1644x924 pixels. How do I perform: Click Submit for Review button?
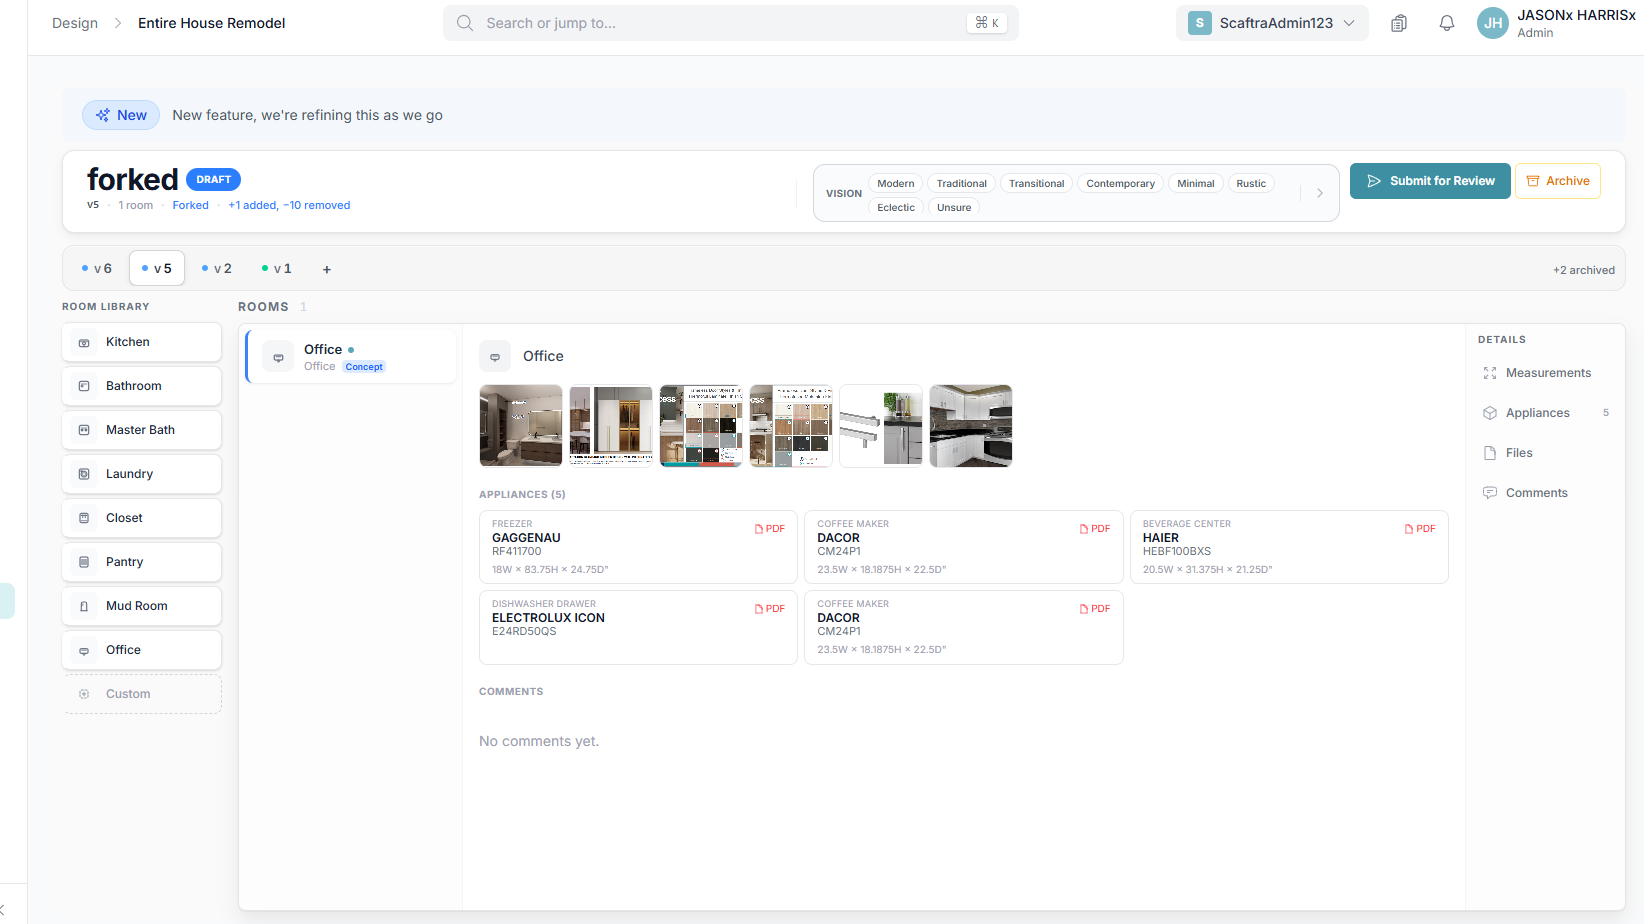pyautogui.click(x=1430, y=181)
